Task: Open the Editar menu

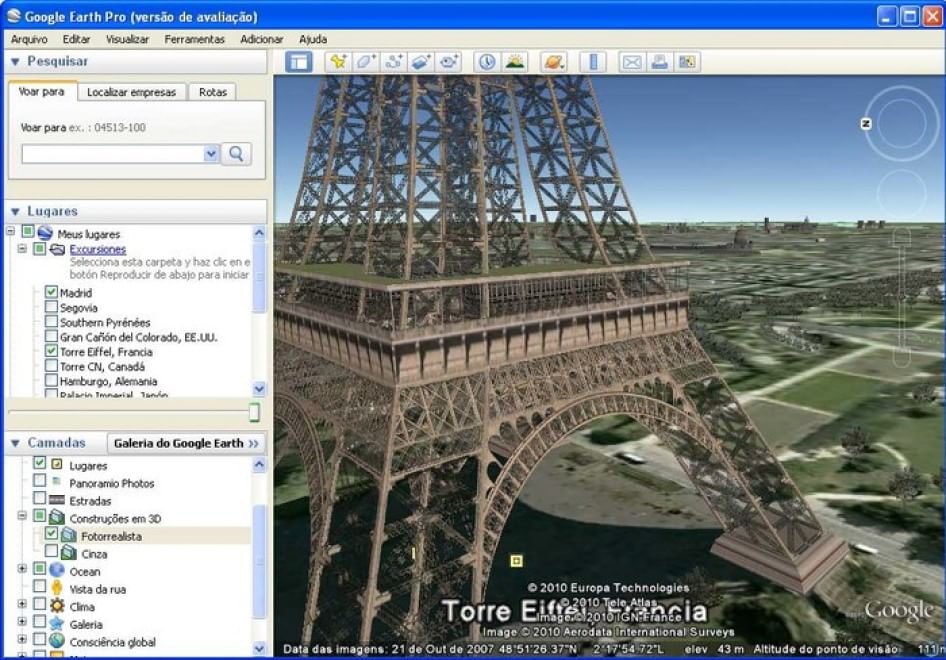Action: click(76, 39)
